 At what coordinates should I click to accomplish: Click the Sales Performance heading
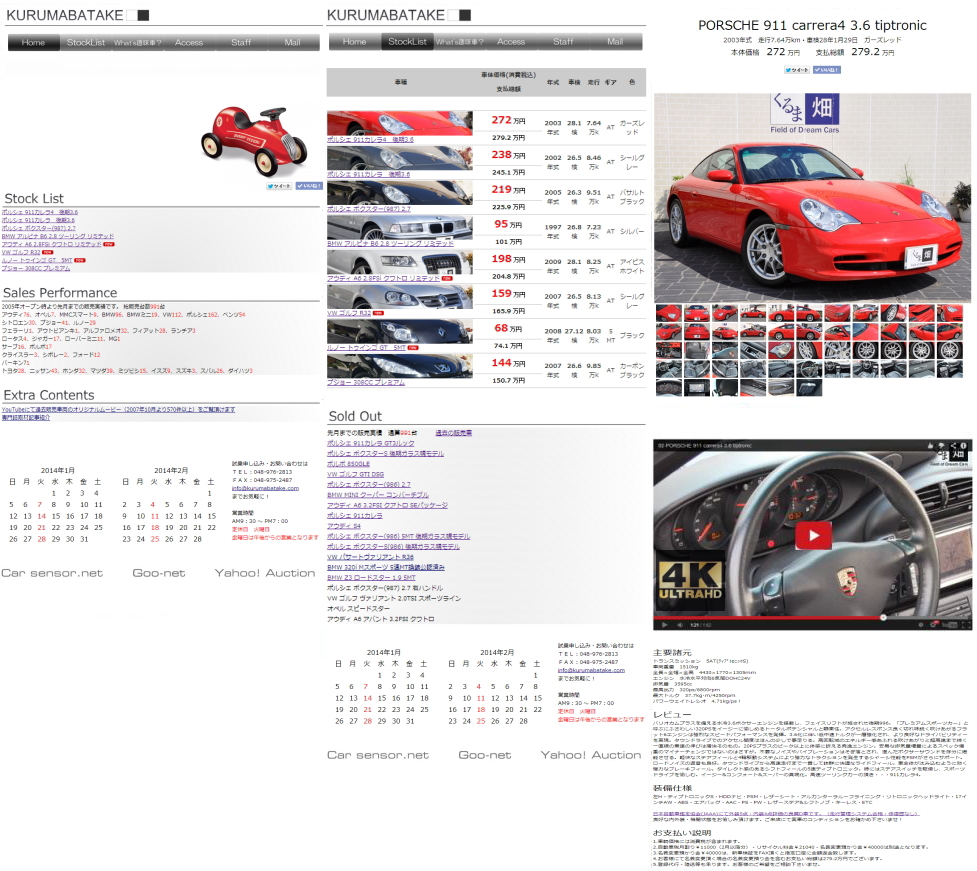pos(60,293)
